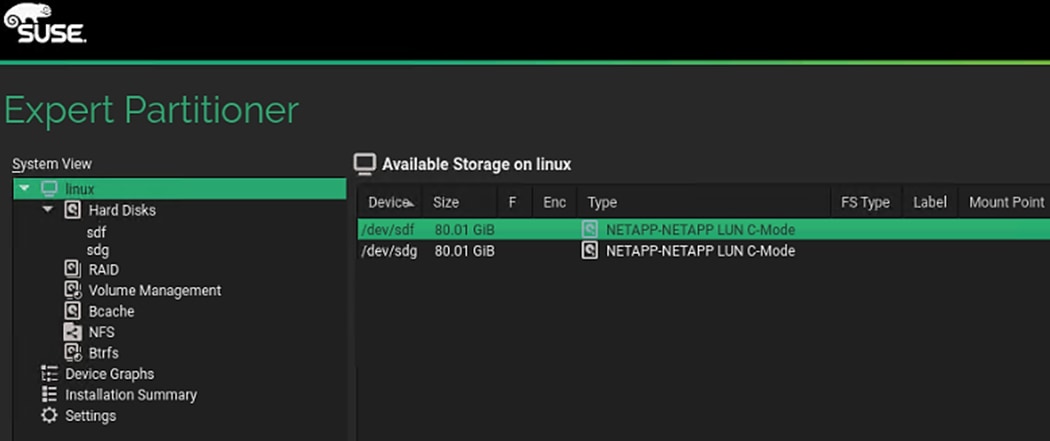Click the Device Graphs icon
Viewport: 1050px width, 441px height.
tap(49, 374)
